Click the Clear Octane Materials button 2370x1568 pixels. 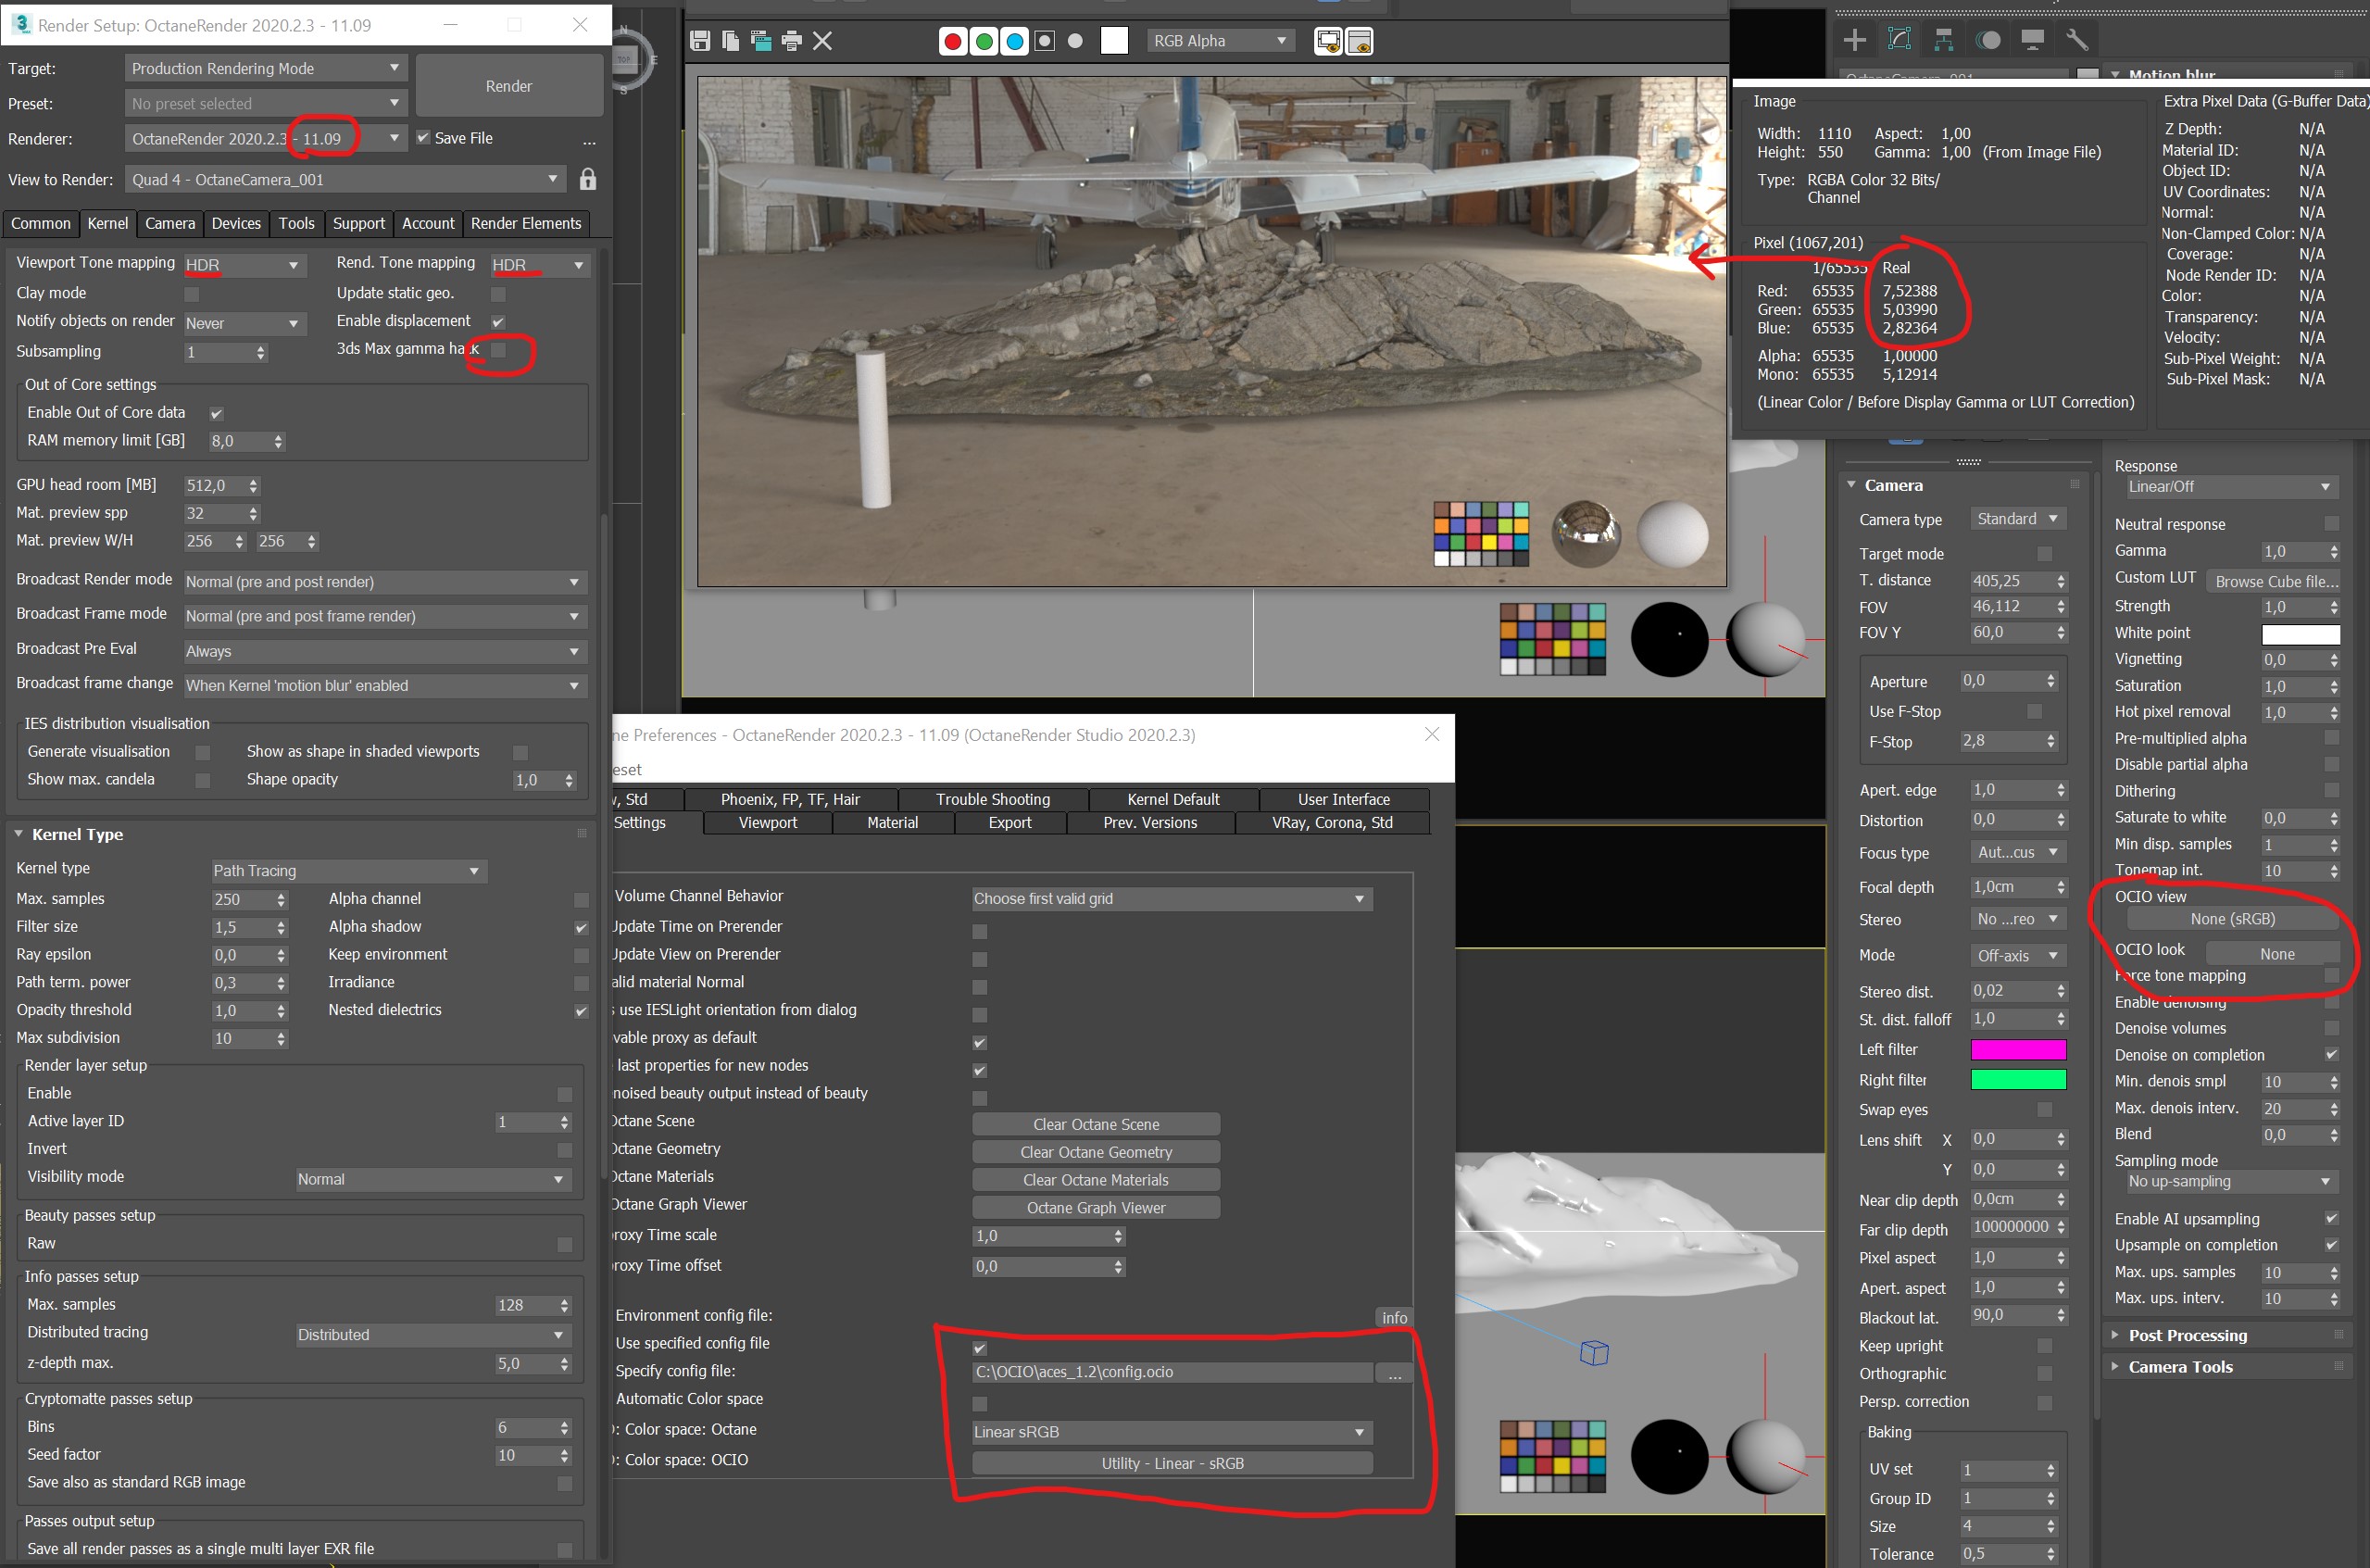1095,1180
